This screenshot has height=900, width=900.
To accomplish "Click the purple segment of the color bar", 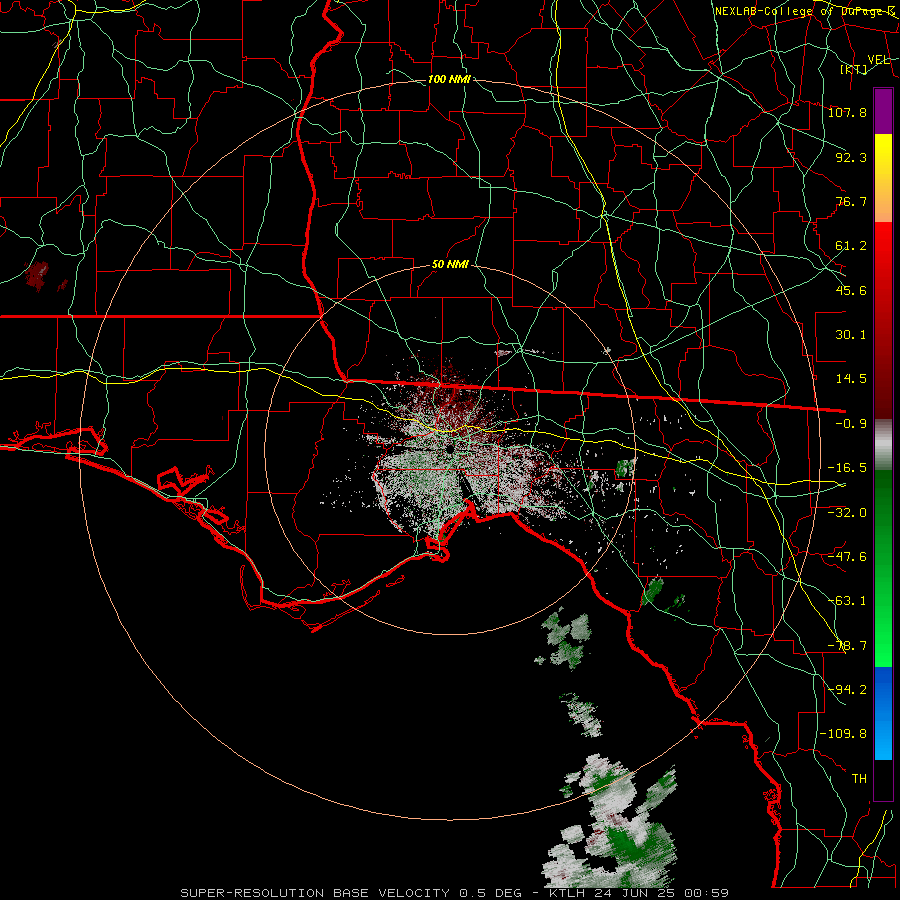I will (x=883, y=111).
